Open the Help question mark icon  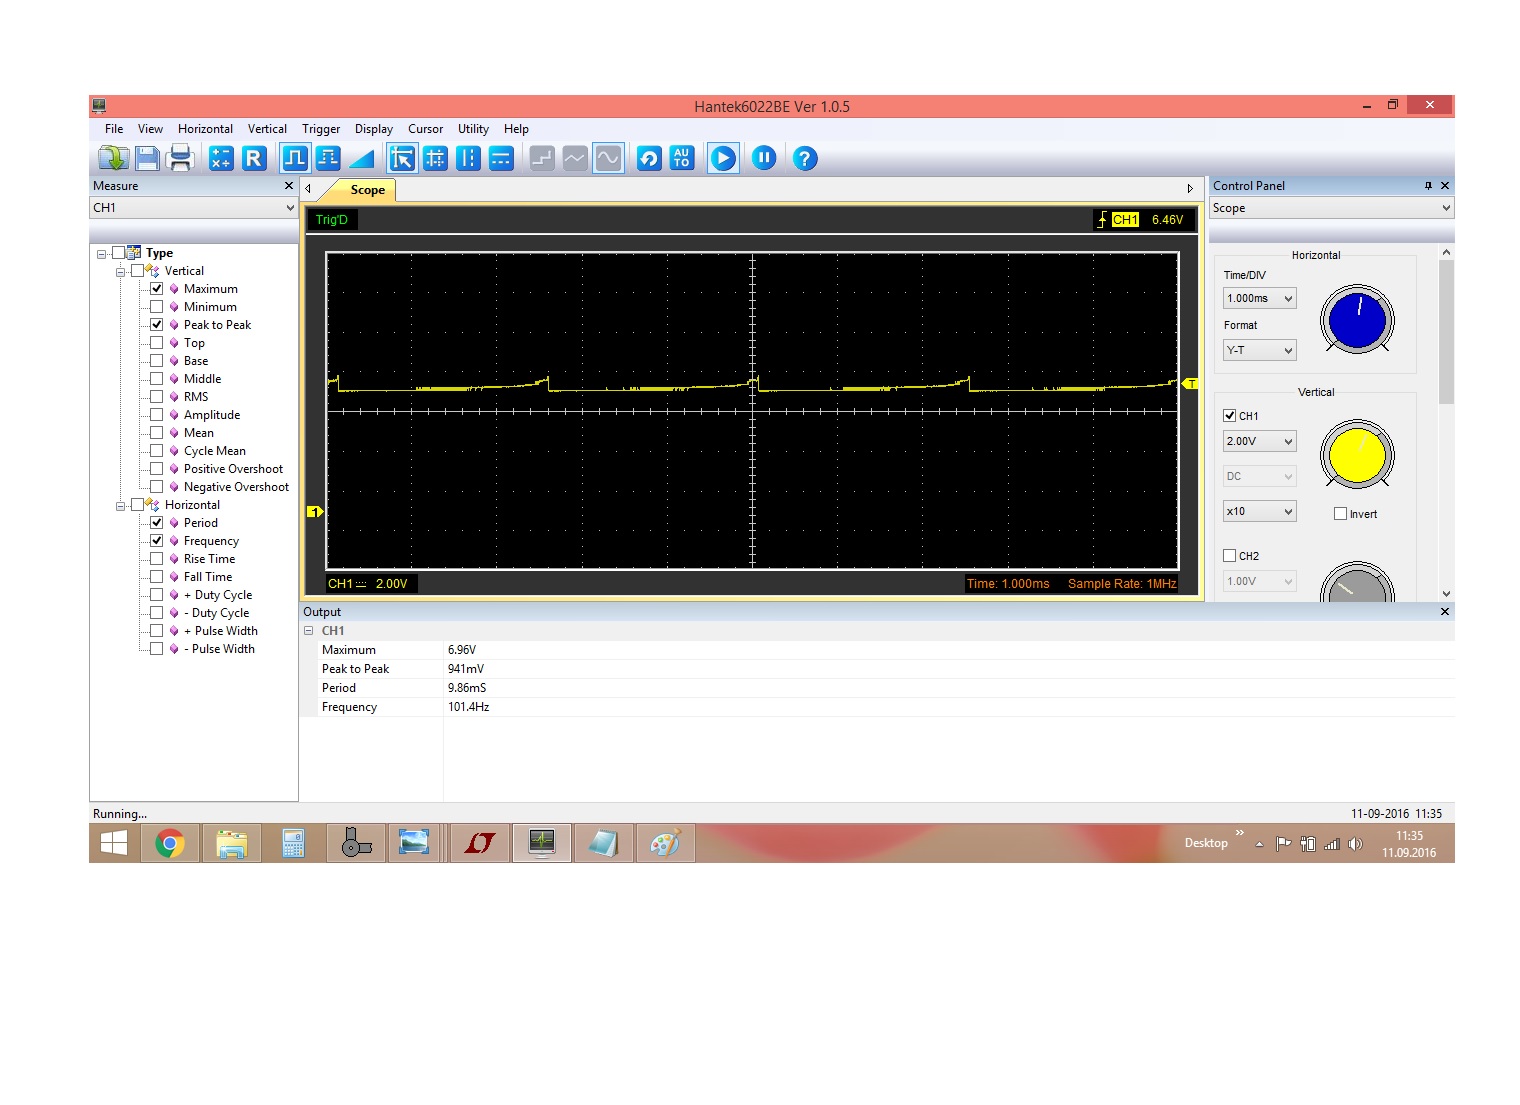point(805,158)
